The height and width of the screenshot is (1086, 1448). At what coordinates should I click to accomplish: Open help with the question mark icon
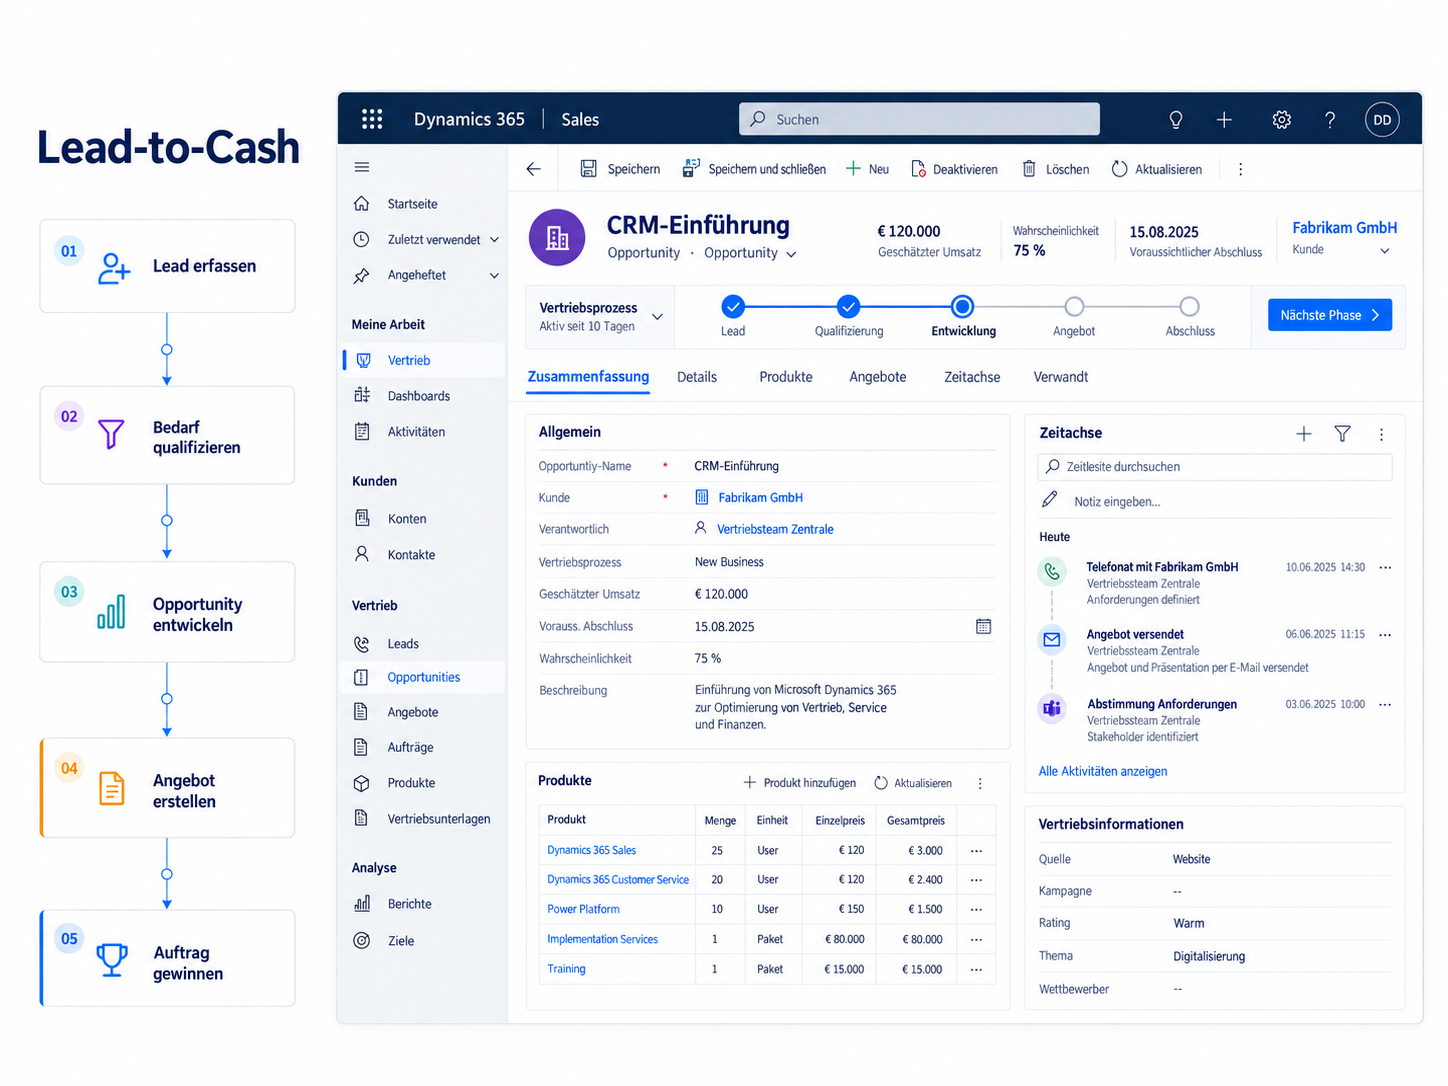[1330, 120]
